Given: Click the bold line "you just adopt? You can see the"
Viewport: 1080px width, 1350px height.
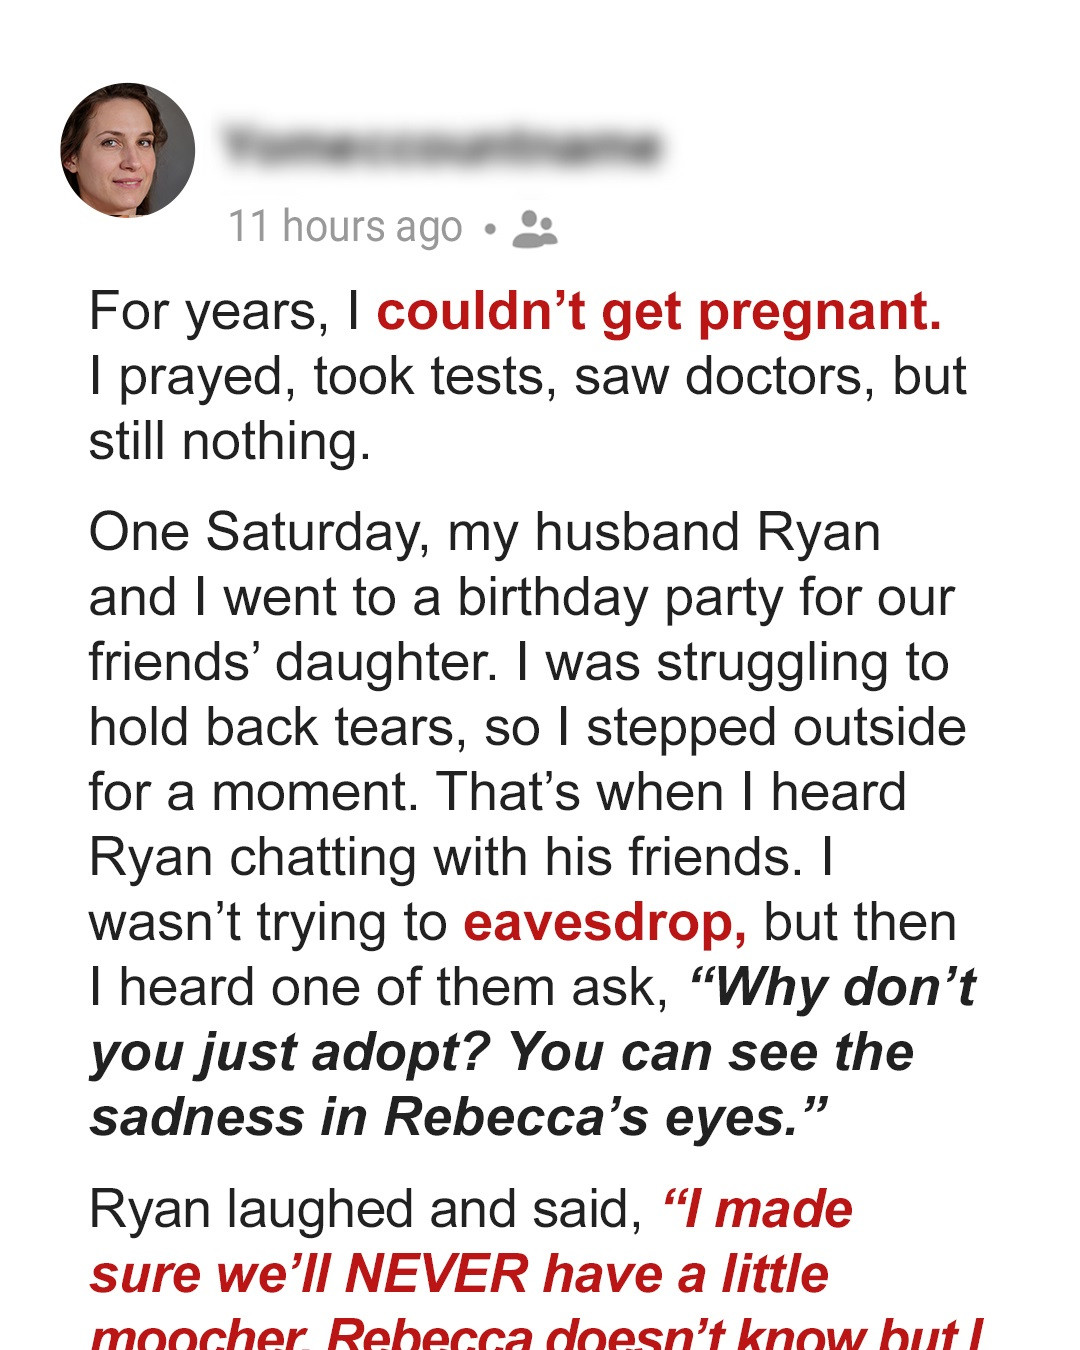Looking at the screenshot, I should point(502,1053).
